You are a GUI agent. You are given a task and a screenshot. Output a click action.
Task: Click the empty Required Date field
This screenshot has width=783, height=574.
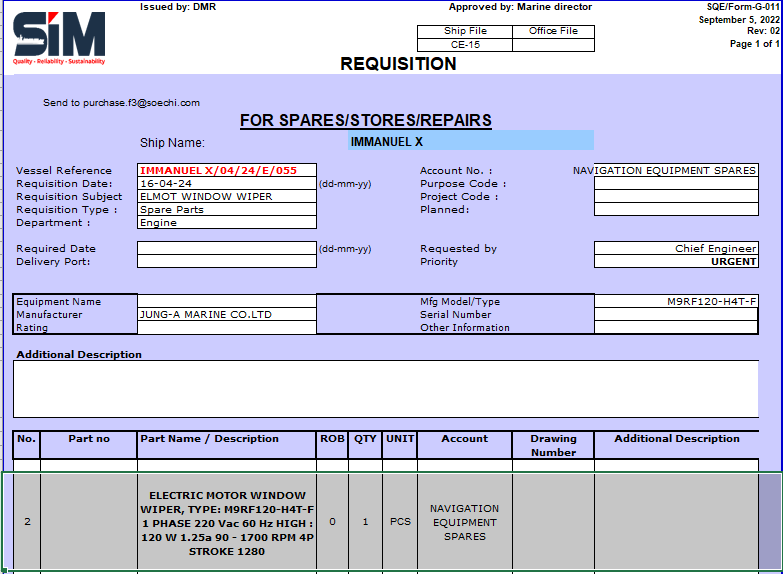tap(226, 249)
